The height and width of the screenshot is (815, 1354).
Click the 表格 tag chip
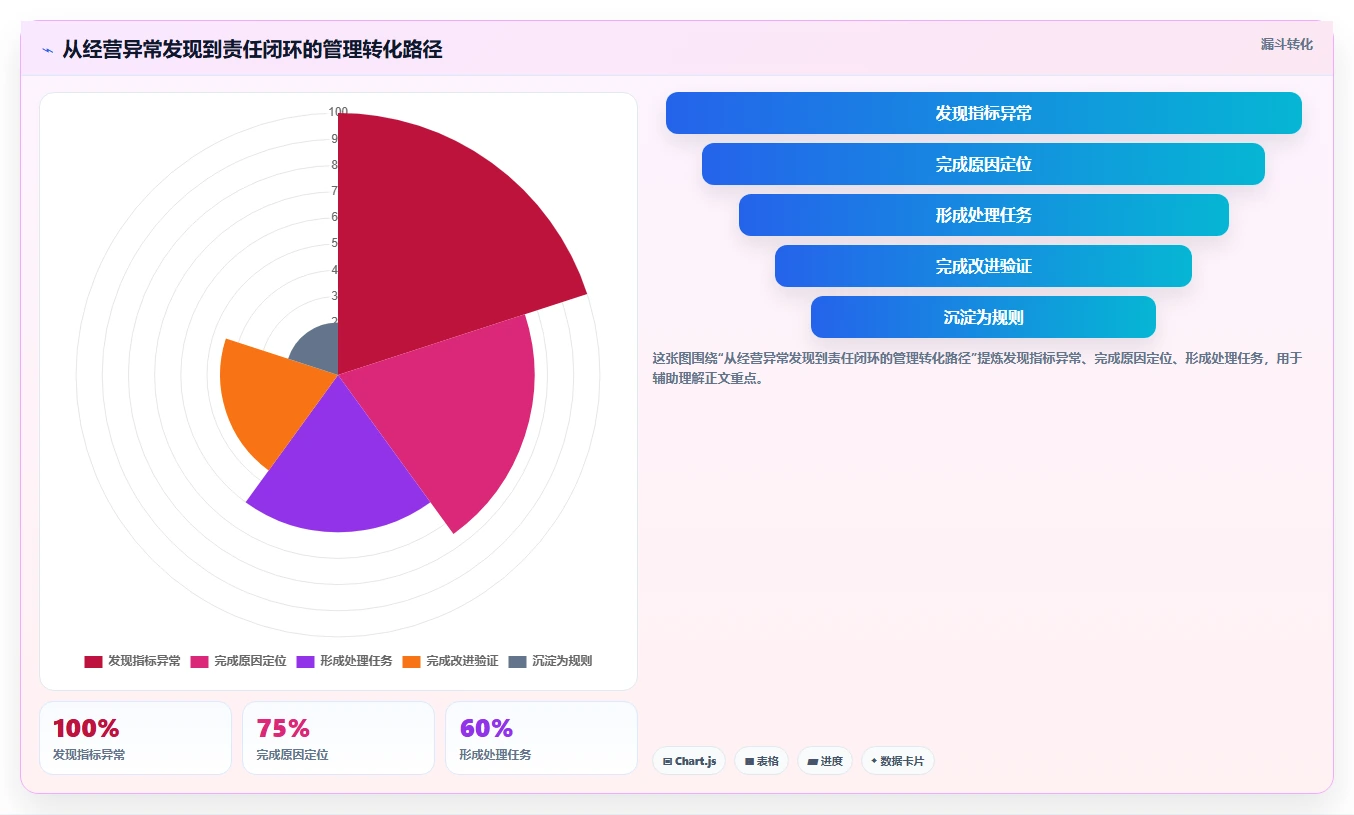761,761
